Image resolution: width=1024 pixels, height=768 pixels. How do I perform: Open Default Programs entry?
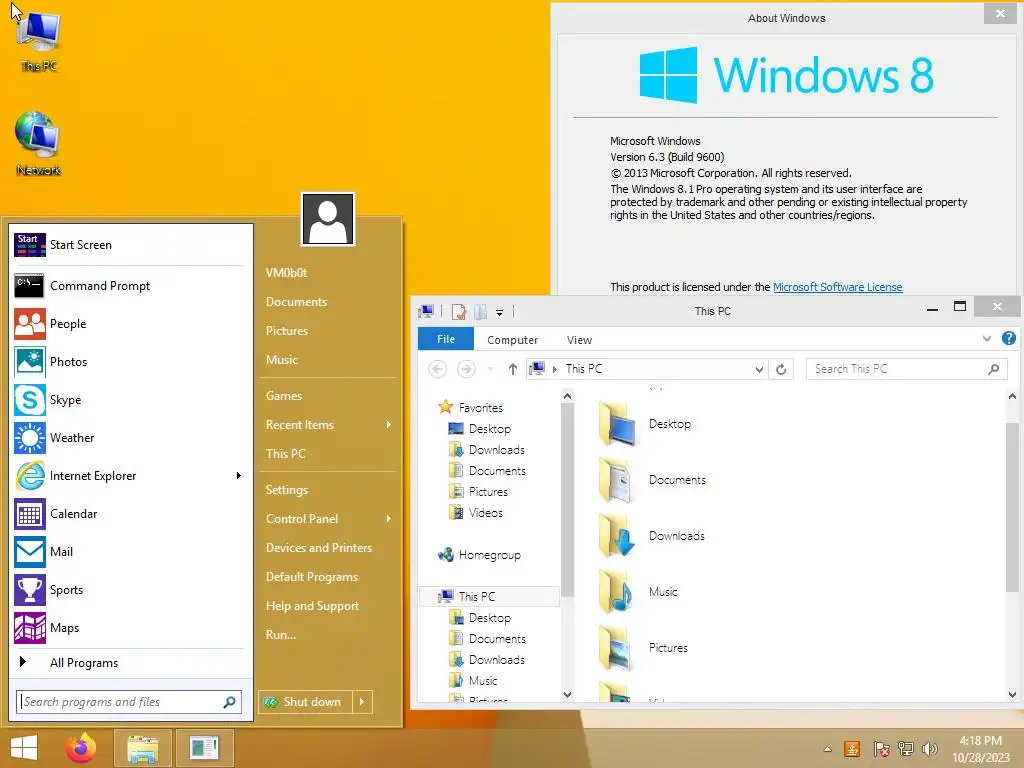[312, 577]
